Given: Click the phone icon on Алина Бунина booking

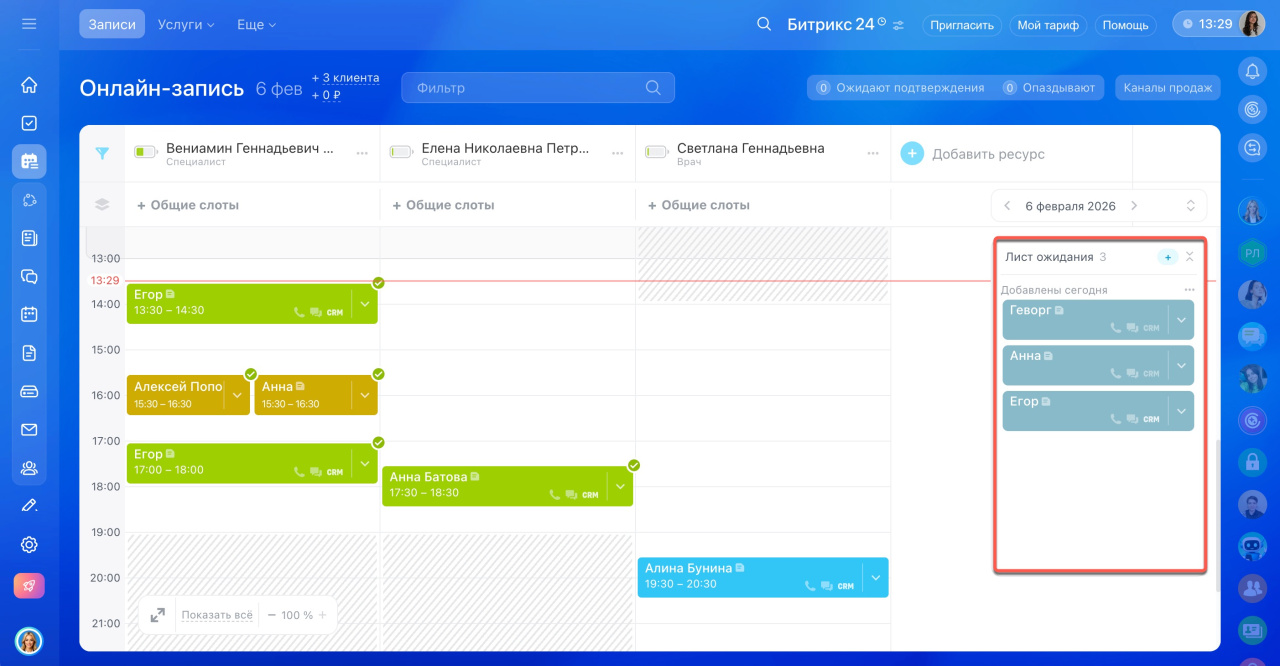Looking at the screenshot, I should pyautogui.click(x=810, y=586).
